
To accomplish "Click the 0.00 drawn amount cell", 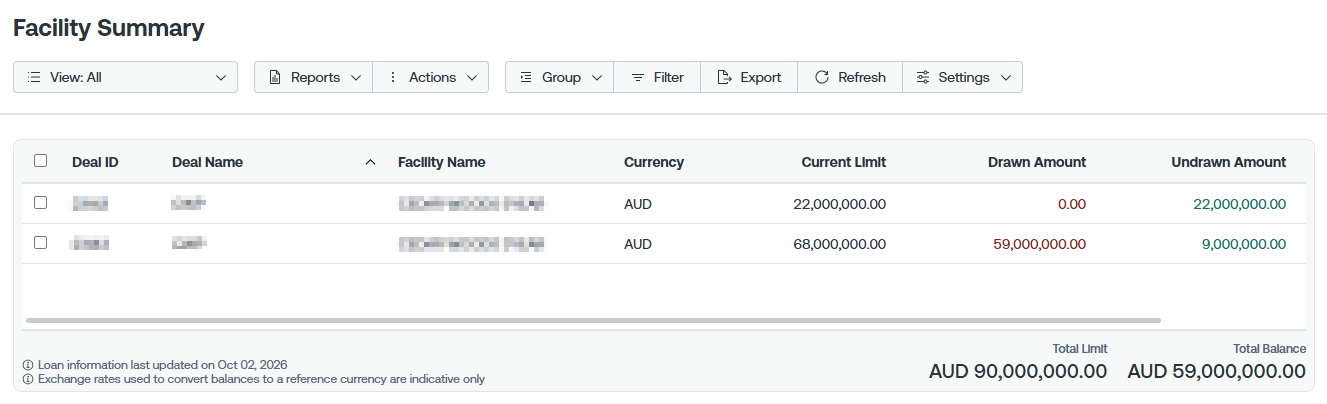I will [x=1072, y=204].
